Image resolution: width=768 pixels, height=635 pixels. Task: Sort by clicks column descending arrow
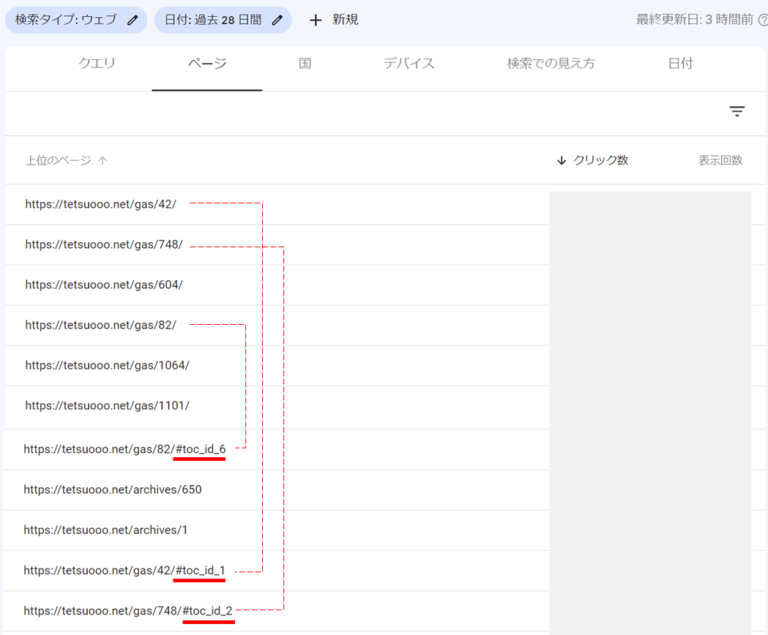click(562, 160)
